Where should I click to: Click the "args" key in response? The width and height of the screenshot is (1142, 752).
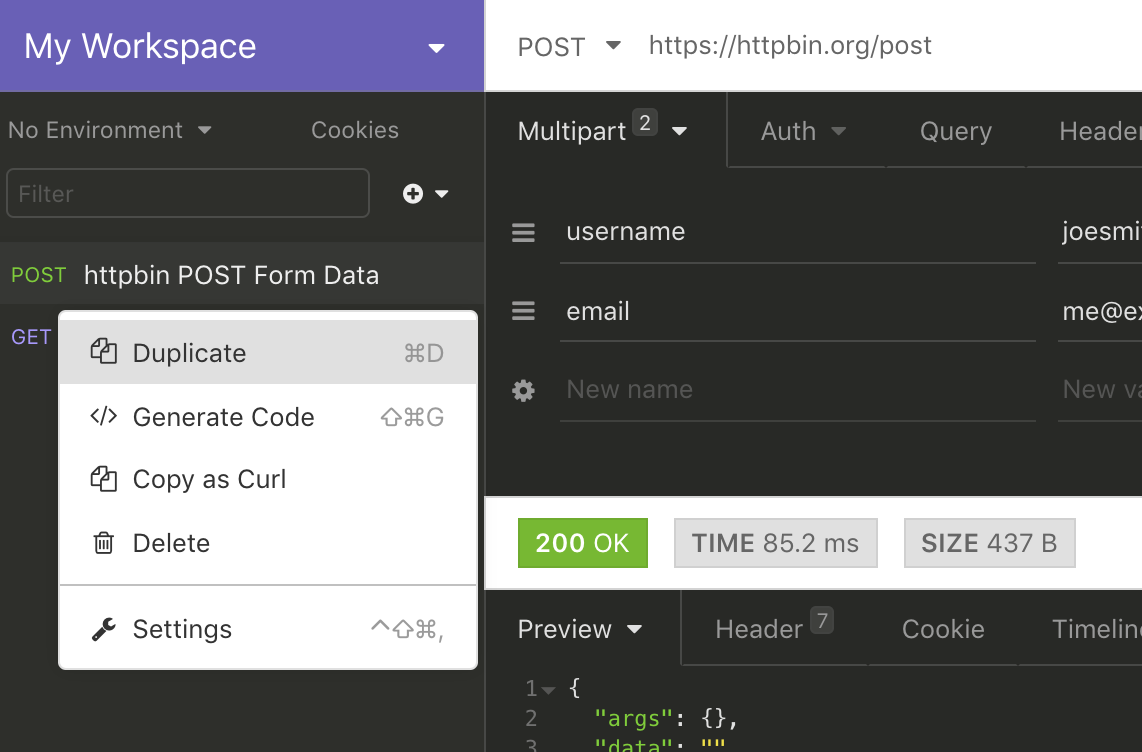tap(633, 719)
